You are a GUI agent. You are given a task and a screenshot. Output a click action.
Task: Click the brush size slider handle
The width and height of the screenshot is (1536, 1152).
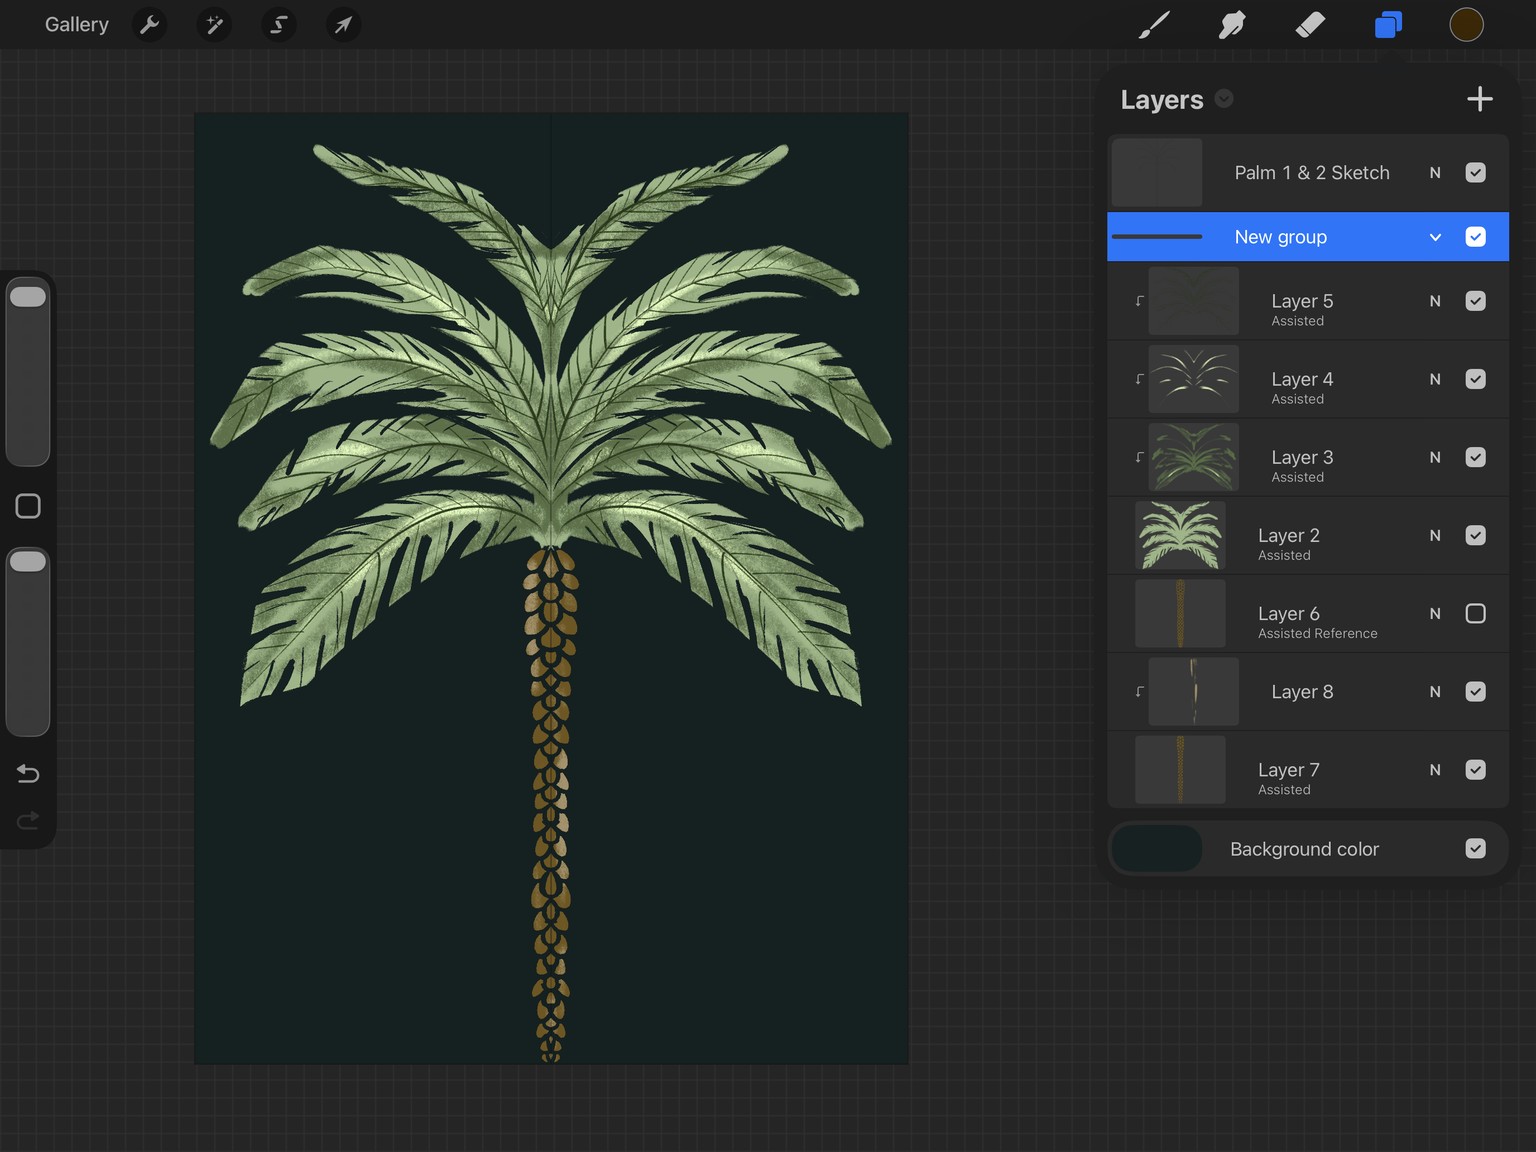tap(28, 297)
